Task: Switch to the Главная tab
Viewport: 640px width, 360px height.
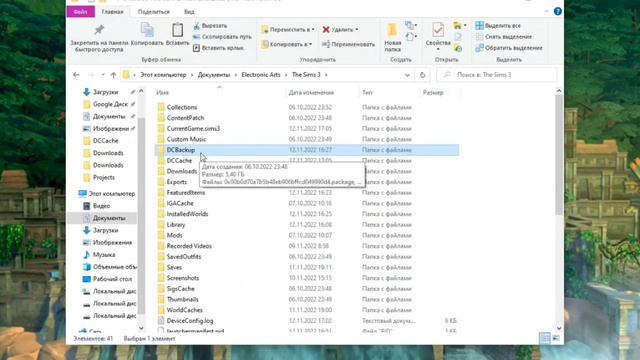Action: 112,12
